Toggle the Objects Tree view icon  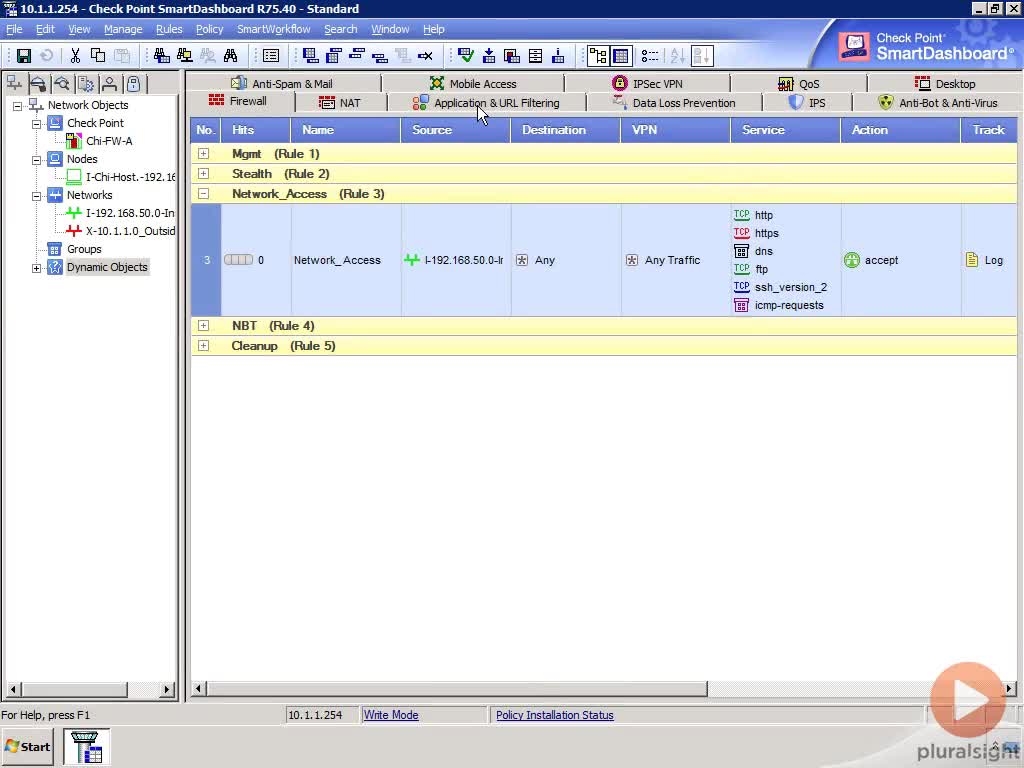click(598, 56)
